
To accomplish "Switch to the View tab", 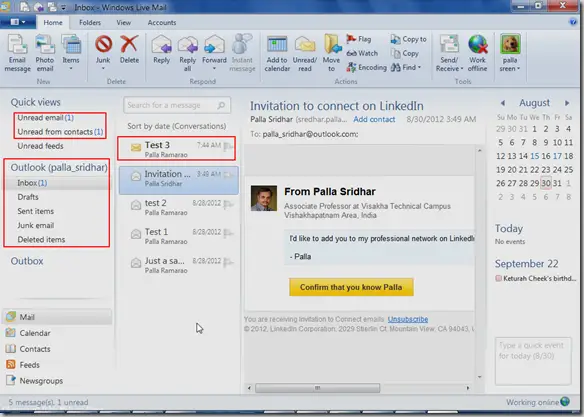I will (123, 22).
